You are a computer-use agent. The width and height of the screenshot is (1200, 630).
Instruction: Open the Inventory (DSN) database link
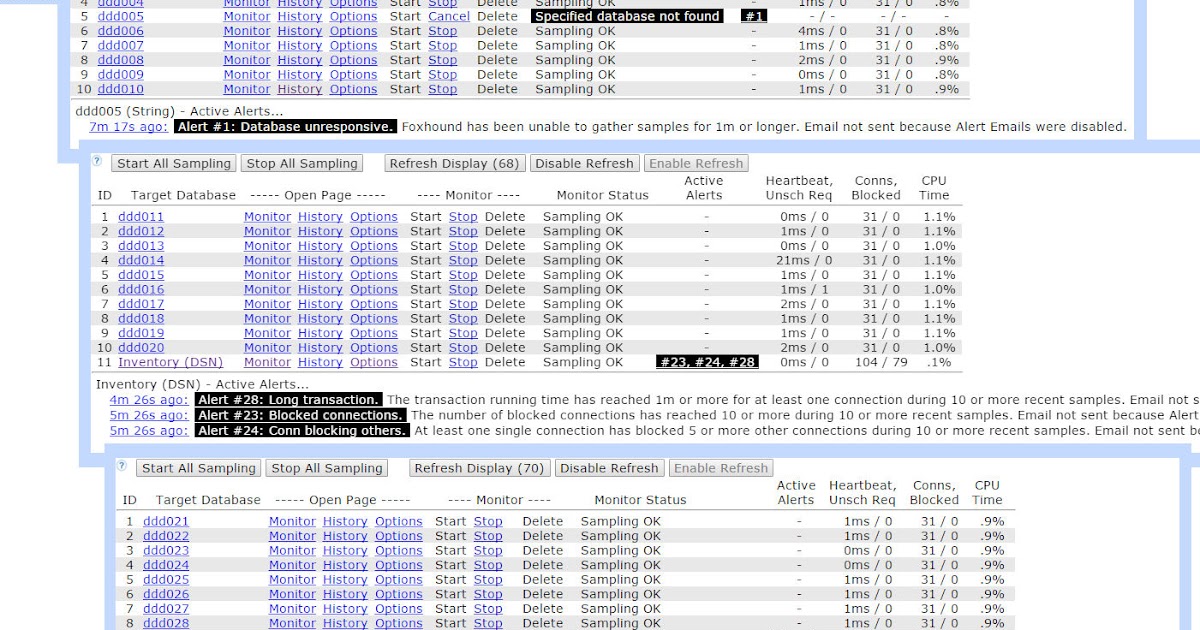[170, 362]
